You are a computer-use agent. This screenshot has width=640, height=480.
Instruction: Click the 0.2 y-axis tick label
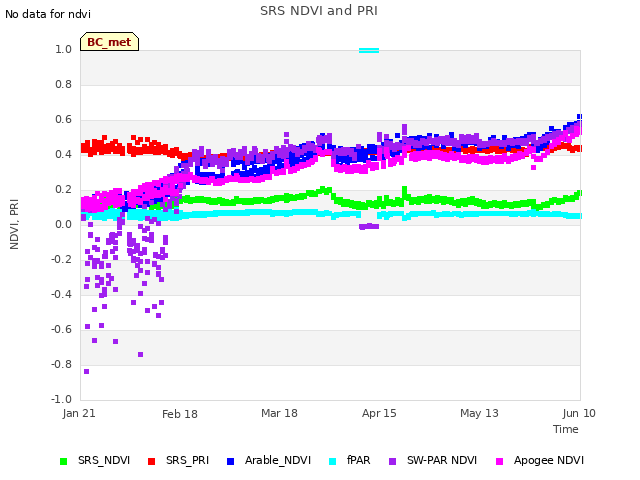point(63,189)
